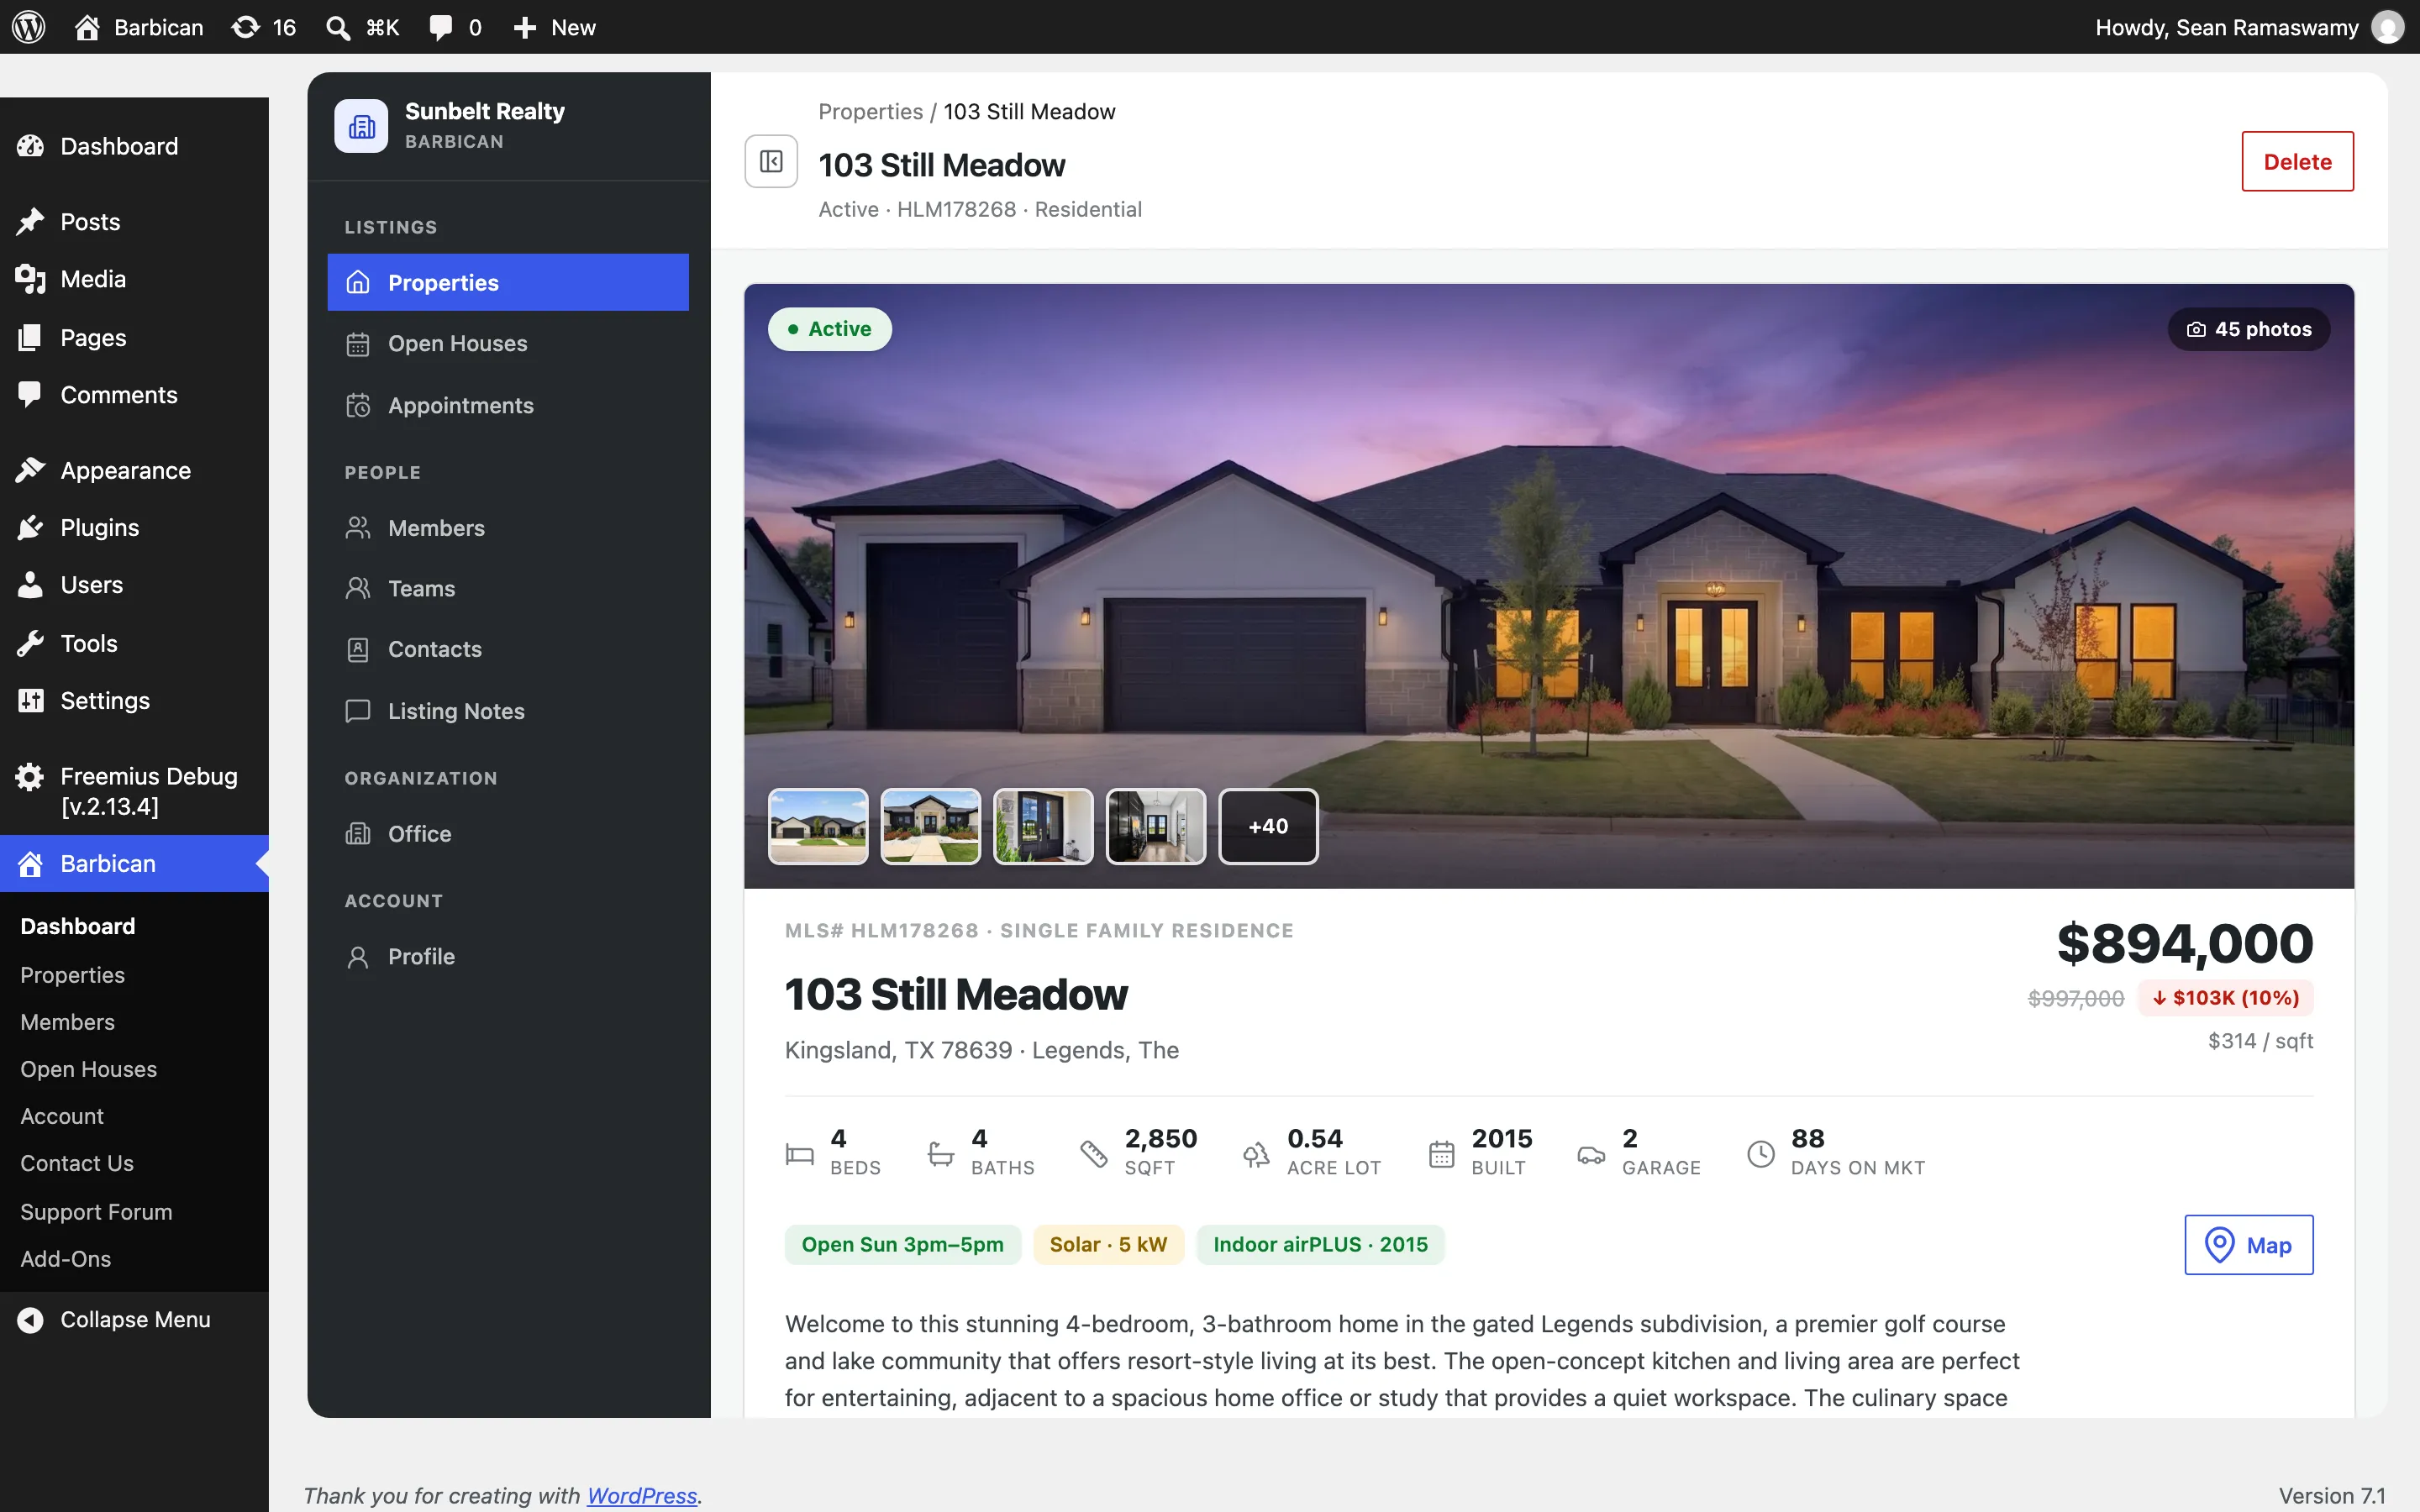Open Appointments in the Listings section
The image size is (2420, 1512).
click(508, 405)
